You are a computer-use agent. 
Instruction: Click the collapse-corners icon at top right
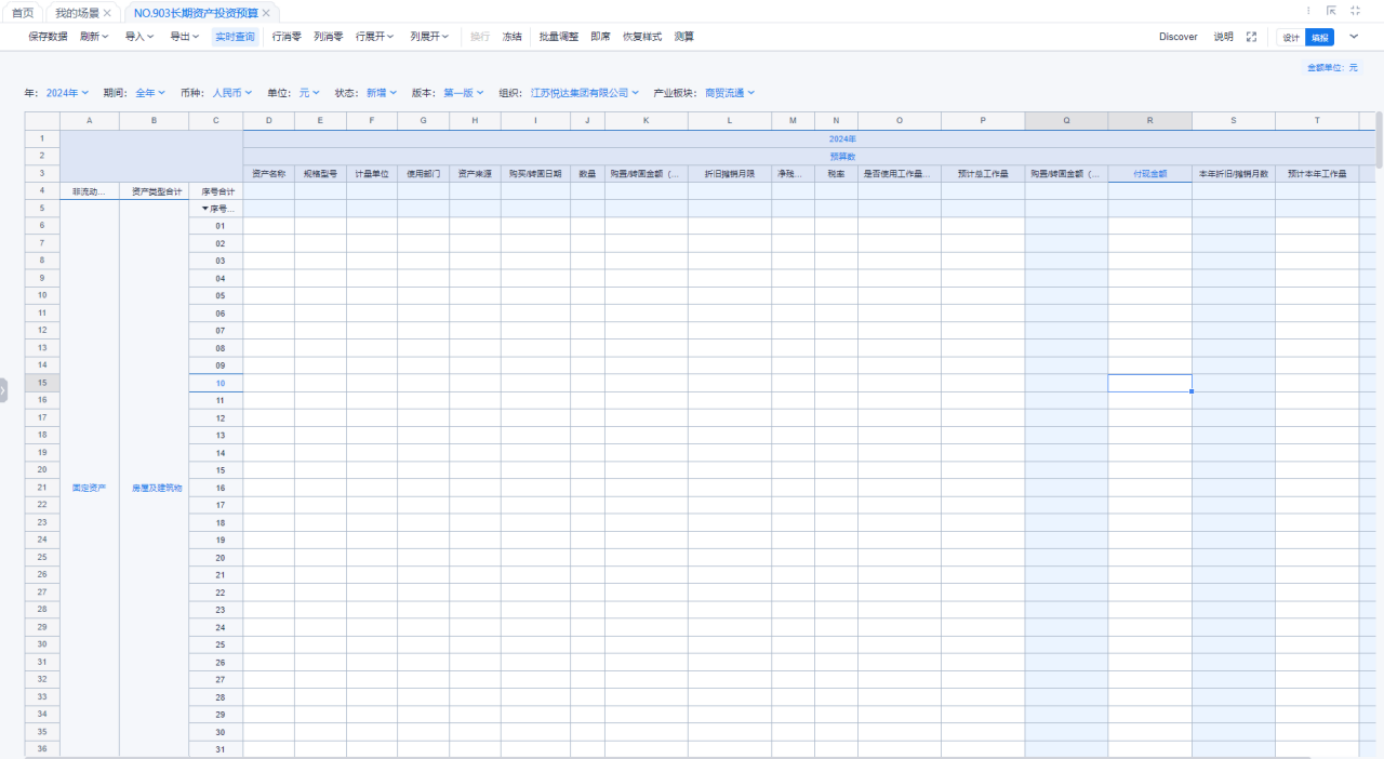(1355, 11)
